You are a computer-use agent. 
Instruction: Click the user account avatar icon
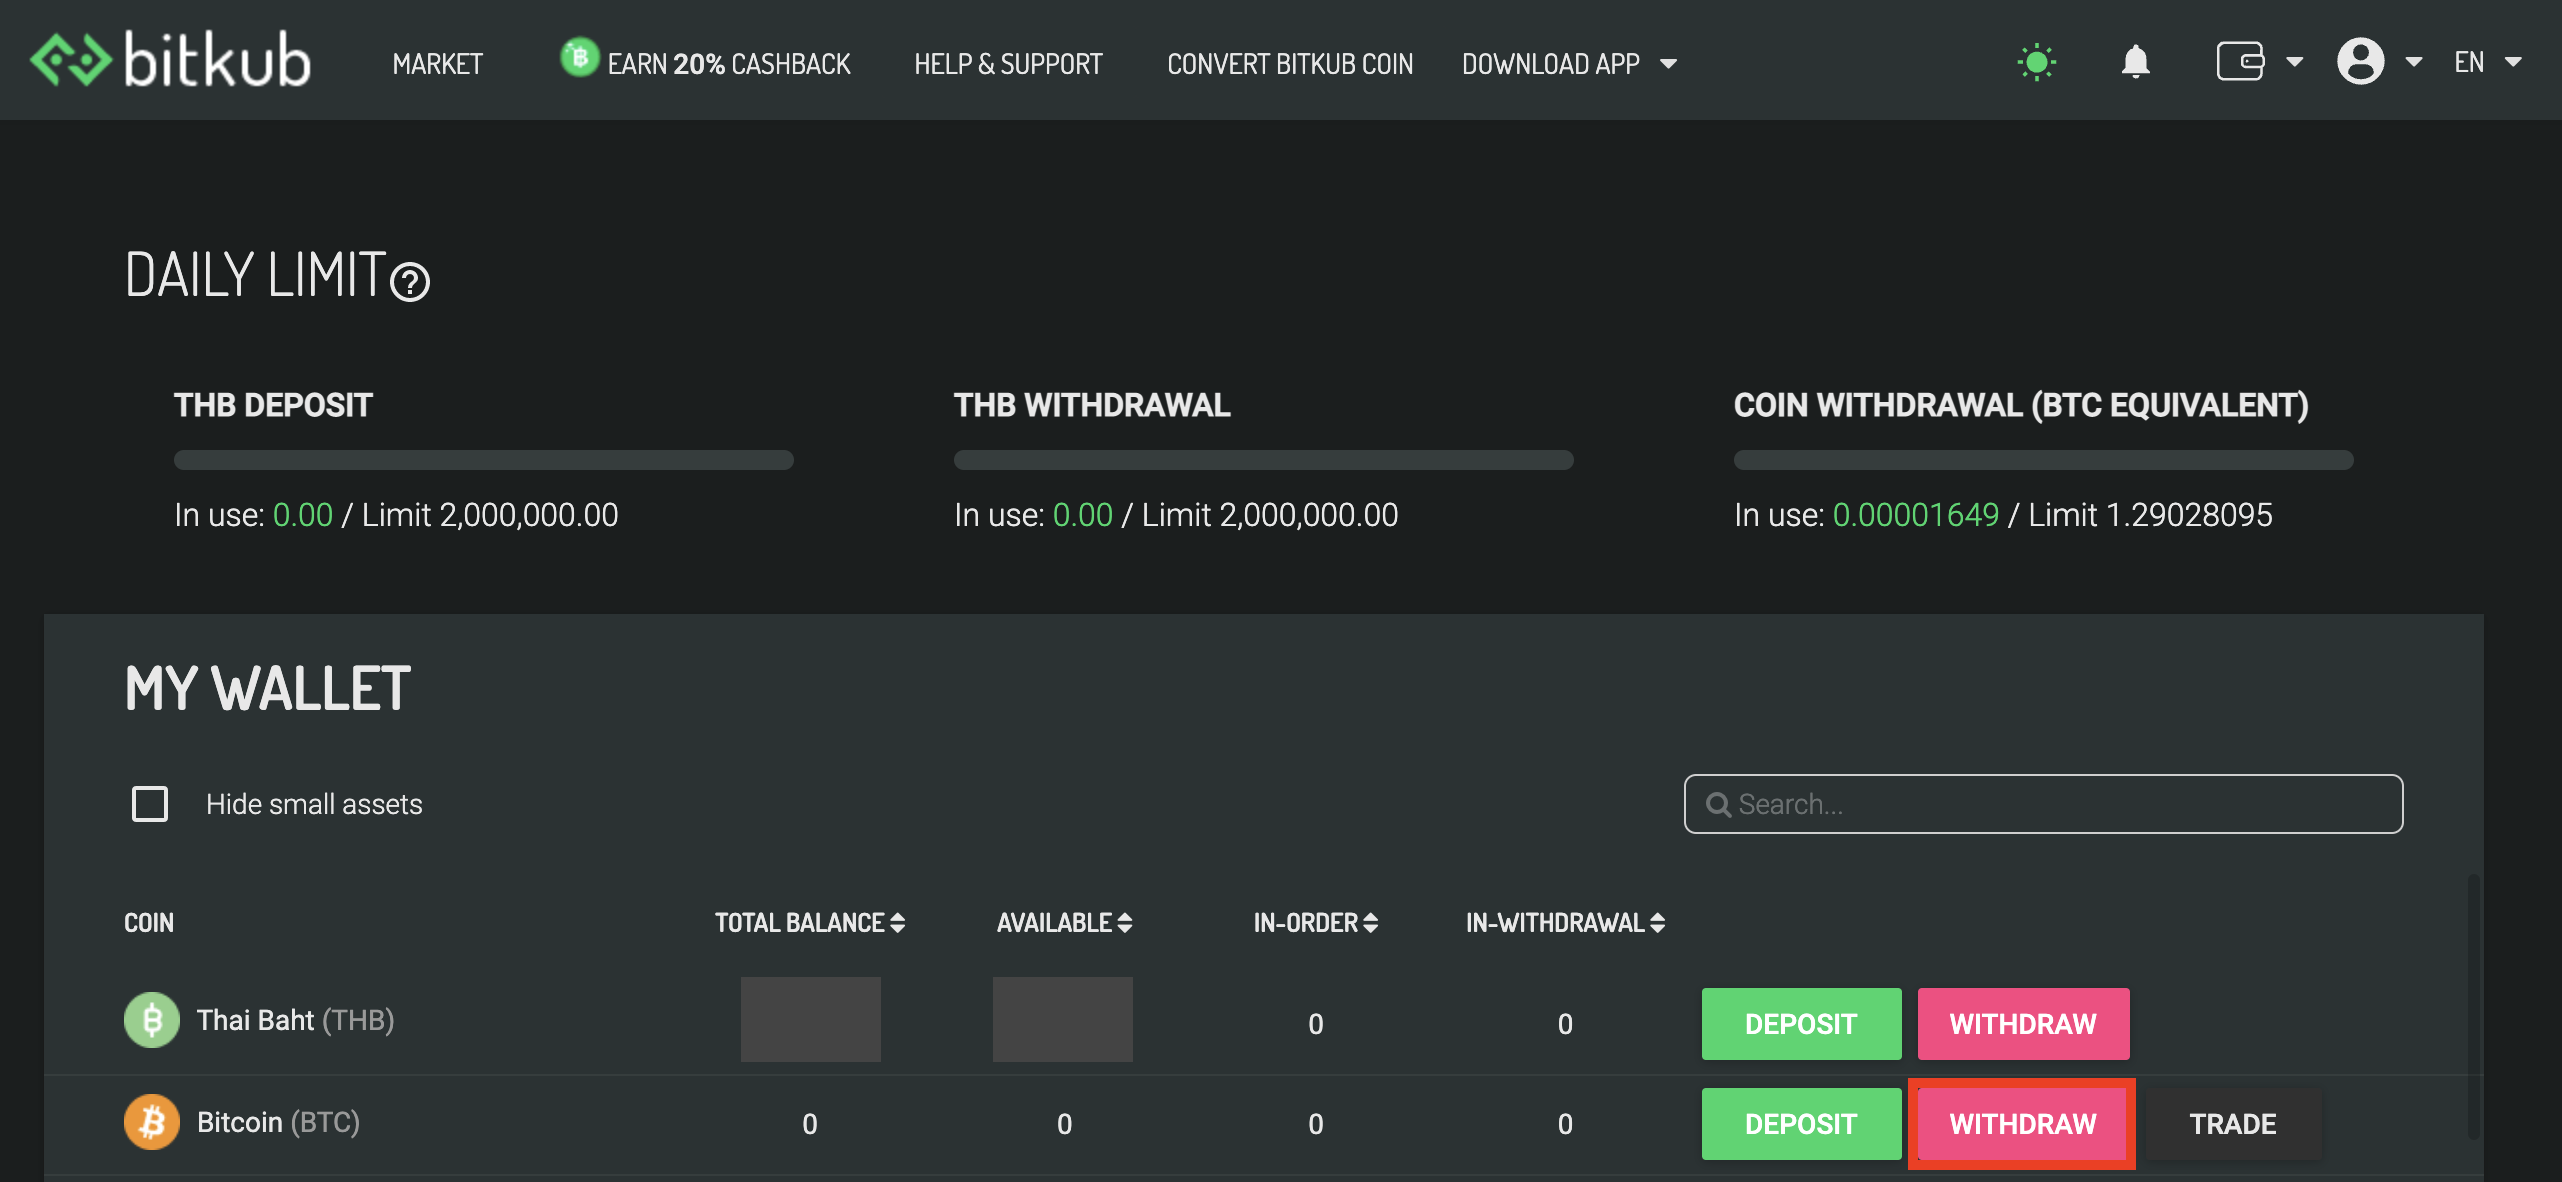click(2360, 62)
